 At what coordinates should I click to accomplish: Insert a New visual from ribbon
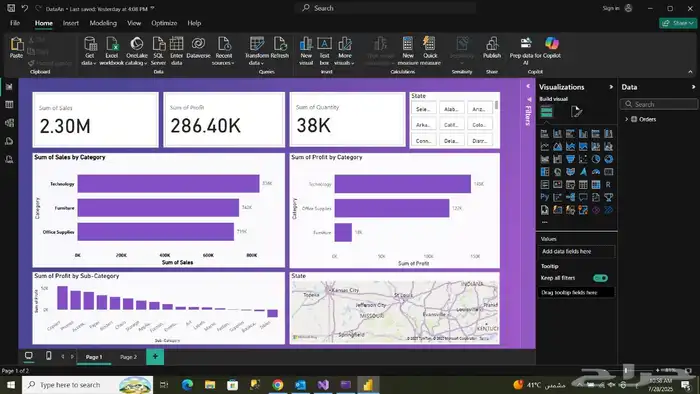(306, 51)
